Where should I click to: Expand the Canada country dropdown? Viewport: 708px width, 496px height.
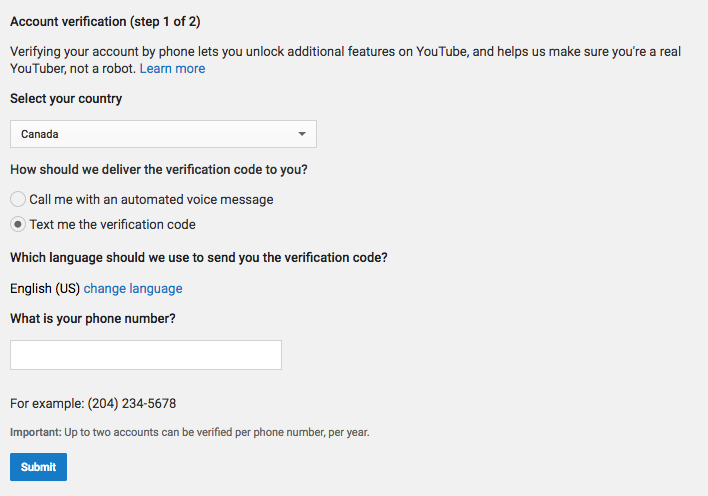163,134
